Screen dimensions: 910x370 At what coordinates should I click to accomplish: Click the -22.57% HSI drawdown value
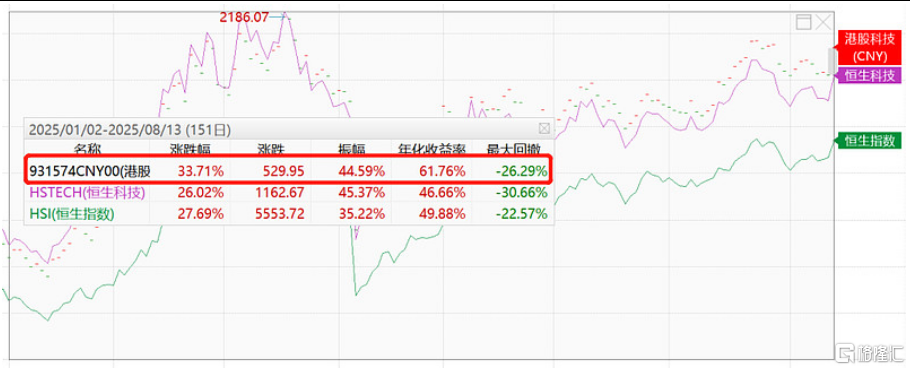[523, 214]
